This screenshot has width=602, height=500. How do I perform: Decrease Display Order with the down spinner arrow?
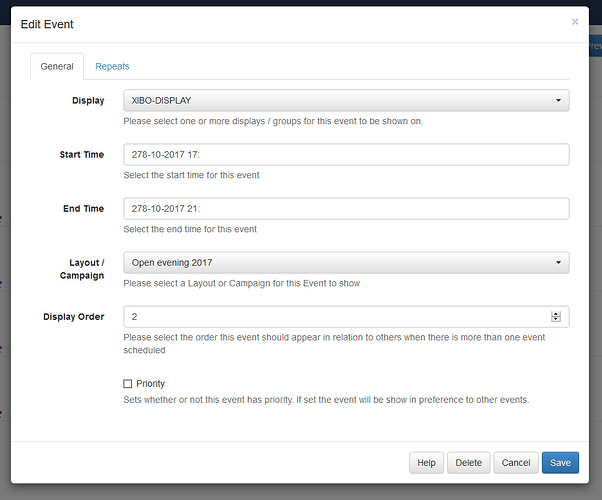pos(556,319)
